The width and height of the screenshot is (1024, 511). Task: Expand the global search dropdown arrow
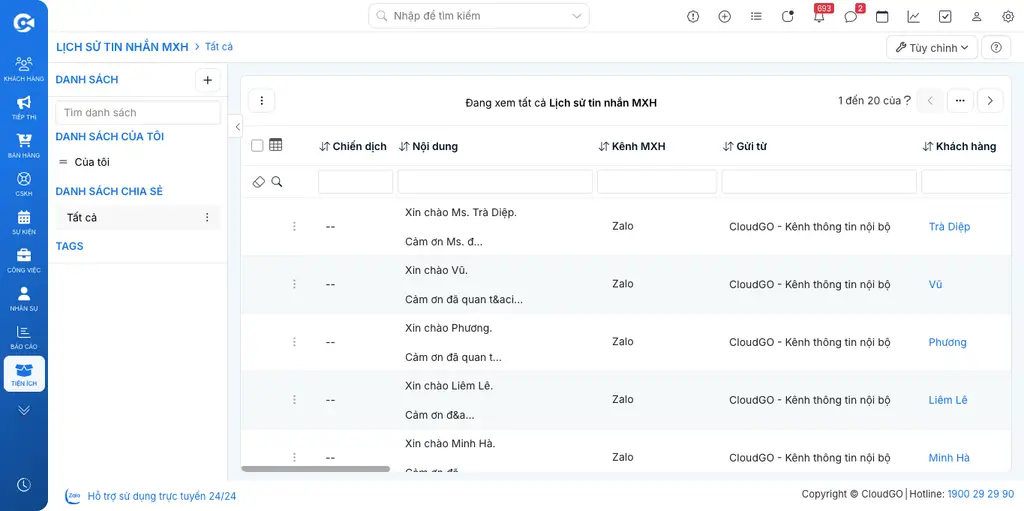576,16
